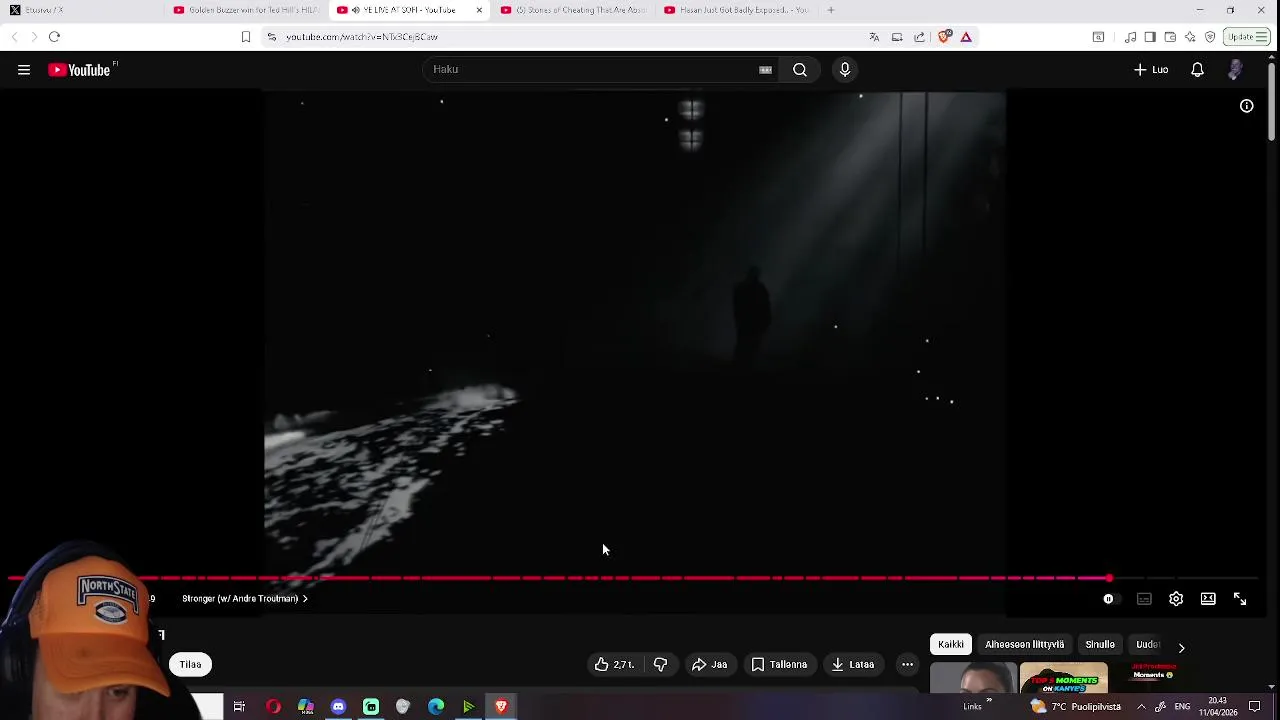Open Brave VPN shield icon
The height and width of the screenshot is (720, 1280).
(1210, 37)
